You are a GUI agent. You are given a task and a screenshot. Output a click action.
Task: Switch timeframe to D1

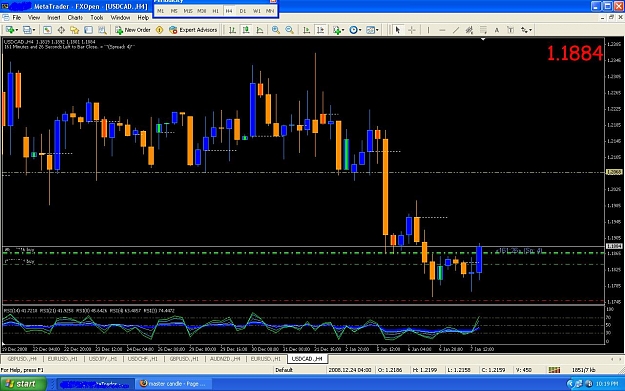point(243,11)
